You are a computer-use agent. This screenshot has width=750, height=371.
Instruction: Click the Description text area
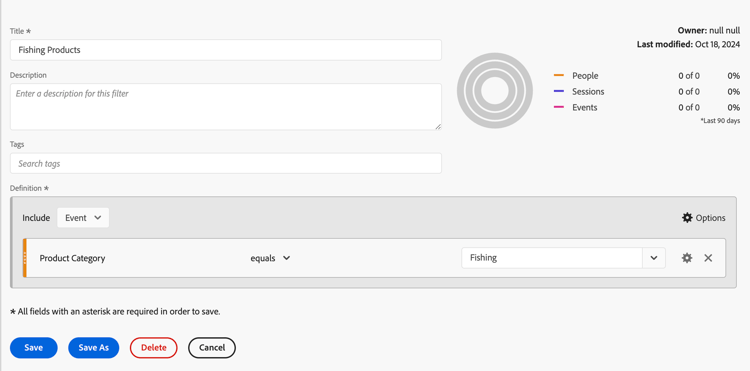click(x=226, y=107)
